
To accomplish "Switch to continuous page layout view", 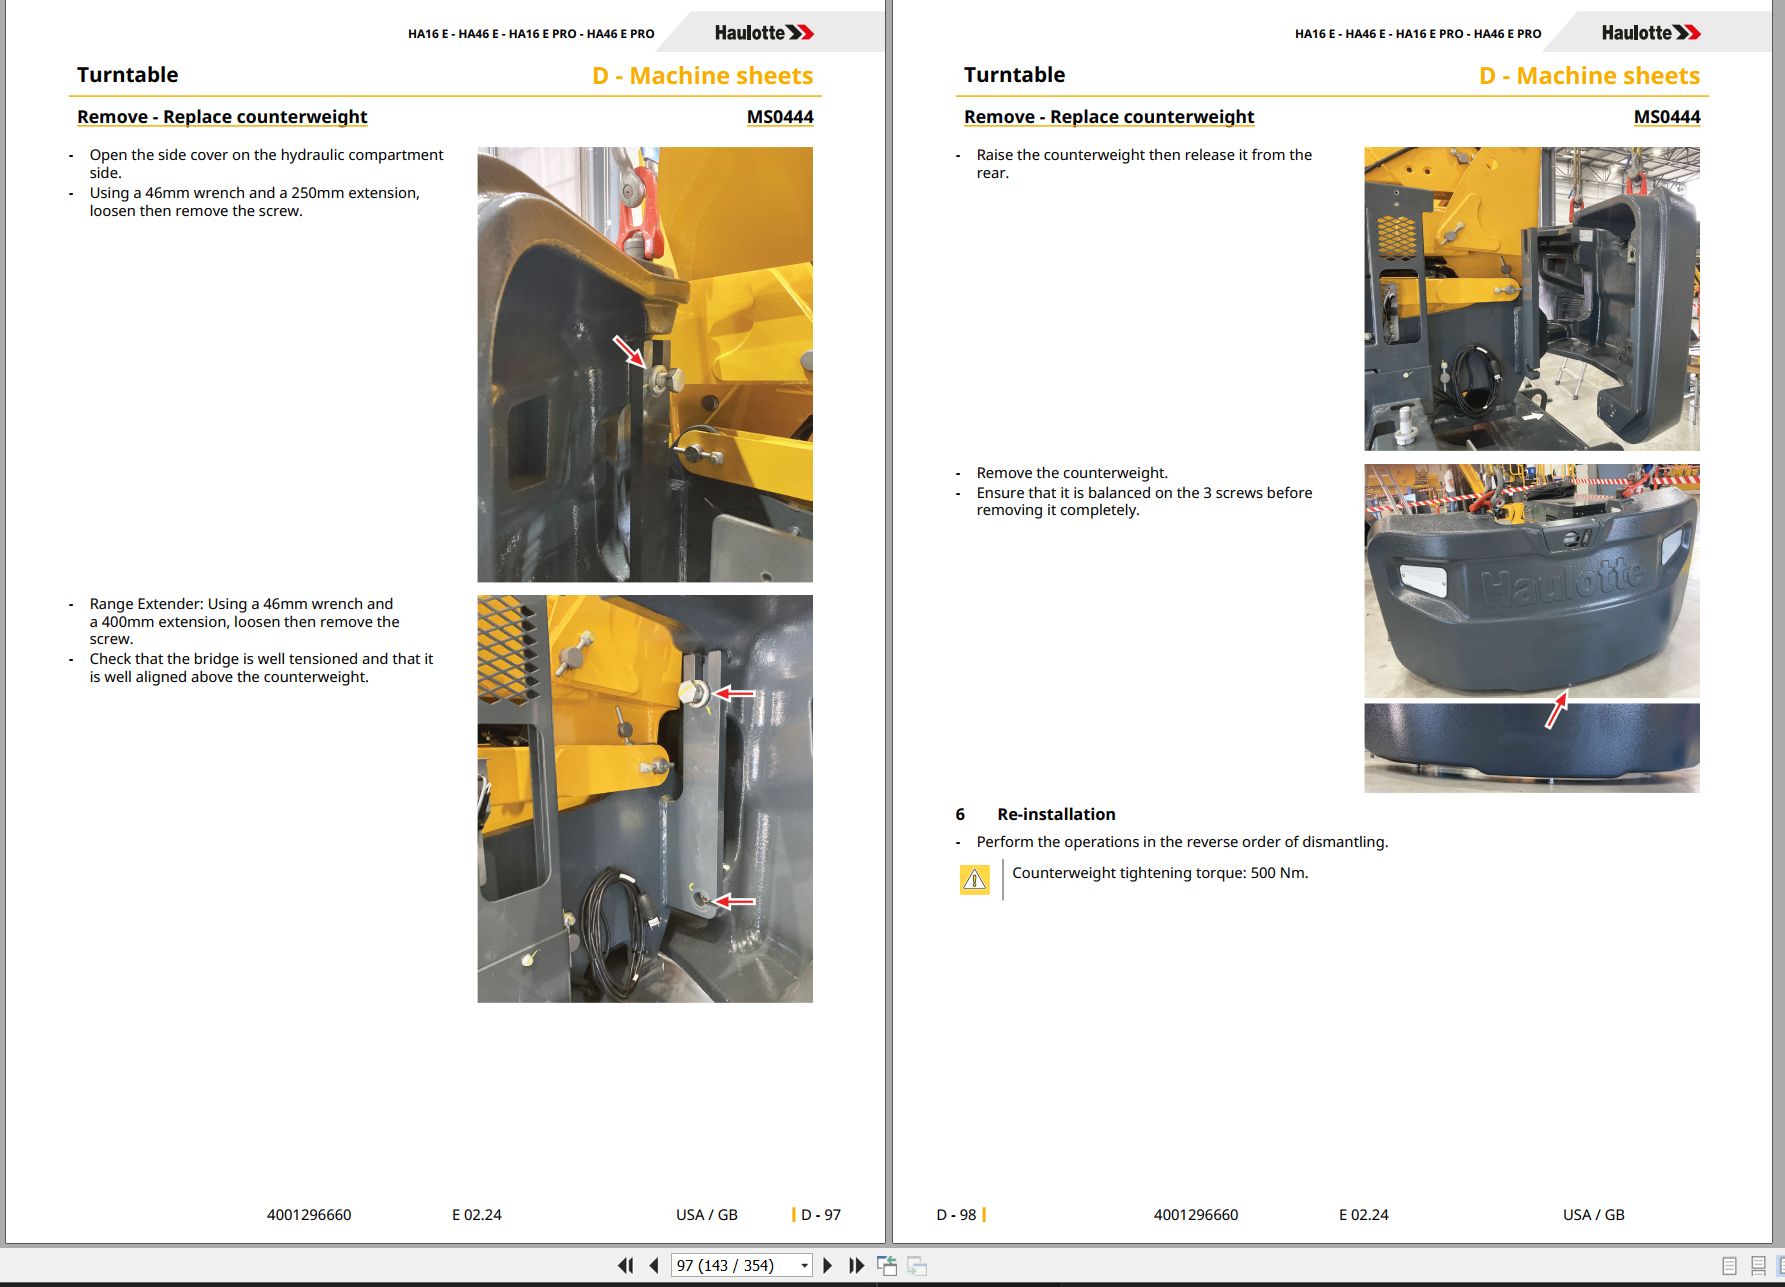I will 1759,1266.
